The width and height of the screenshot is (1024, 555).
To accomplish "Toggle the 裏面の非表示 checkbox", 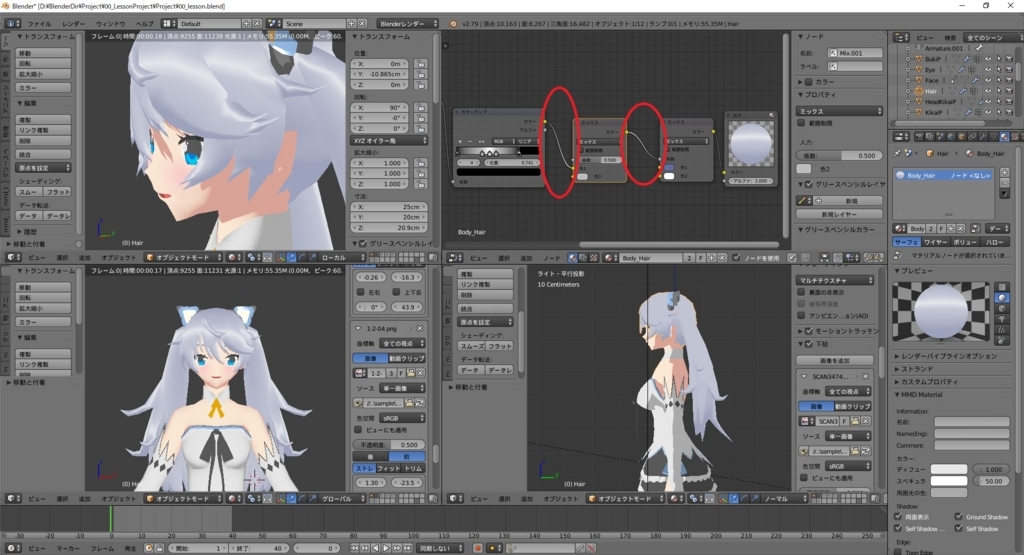I will tap(801, 293).
